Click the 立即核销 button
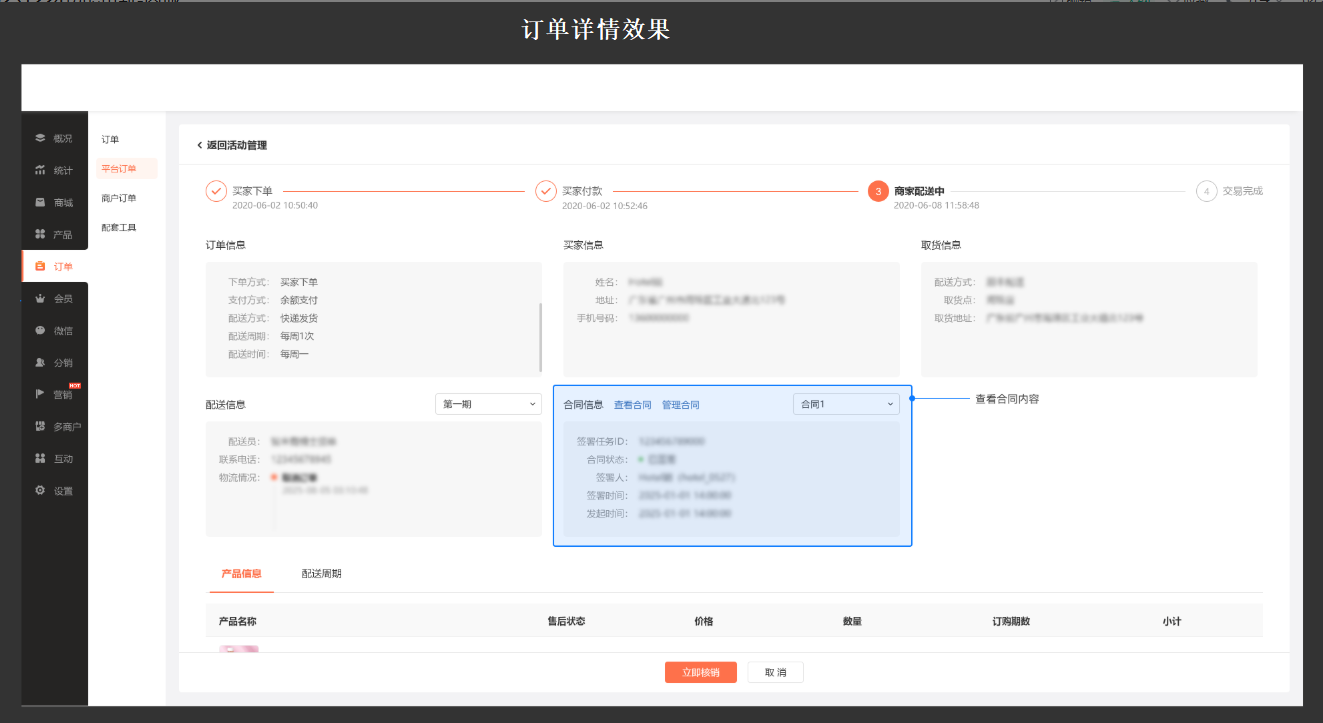The height and width of the screenshot is (723, 1323). [x=700, y=673]
